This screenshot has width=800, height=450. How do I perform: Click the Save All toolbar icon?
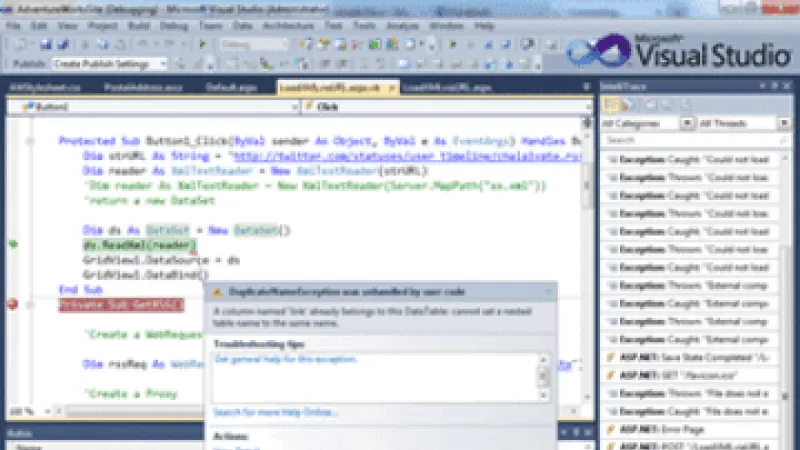(x=63, y=45)
